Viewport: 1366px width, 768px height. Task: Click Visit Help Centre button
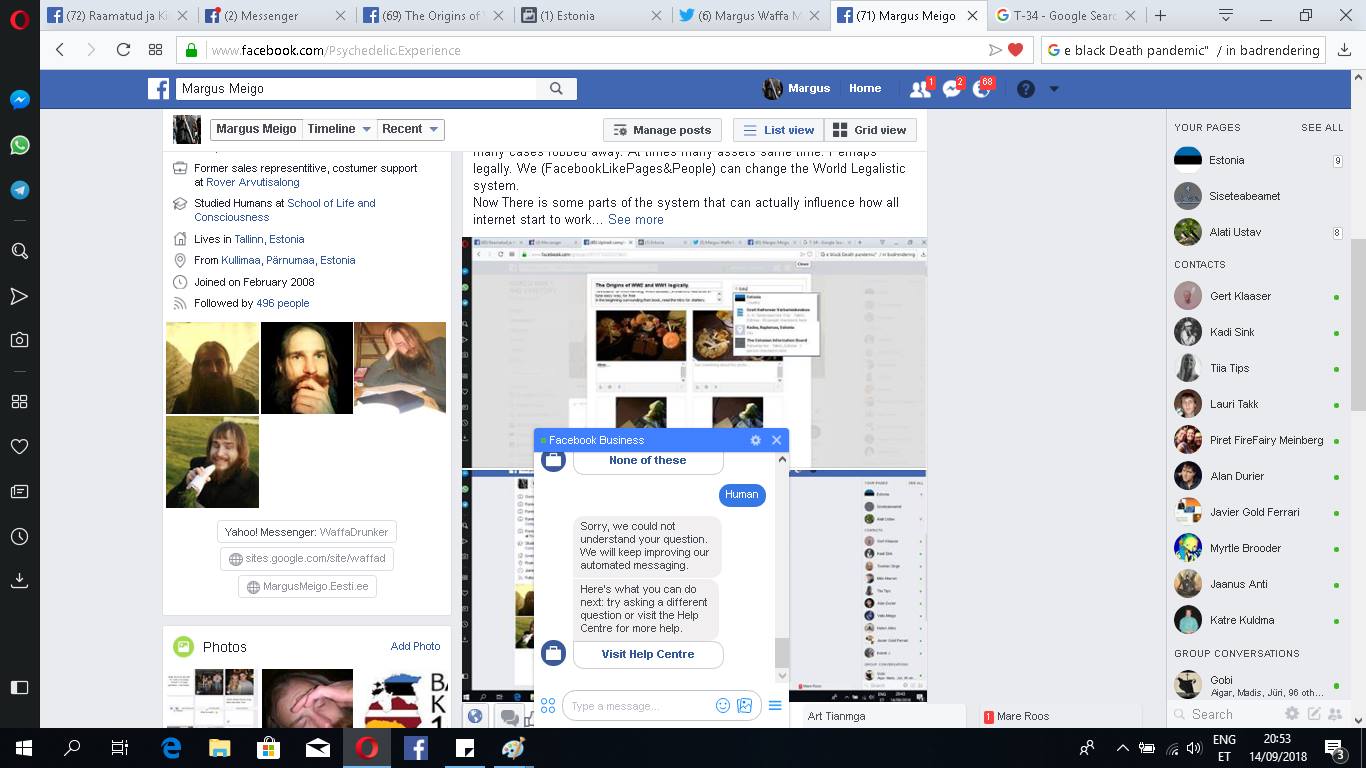click(x=648, y=654)
